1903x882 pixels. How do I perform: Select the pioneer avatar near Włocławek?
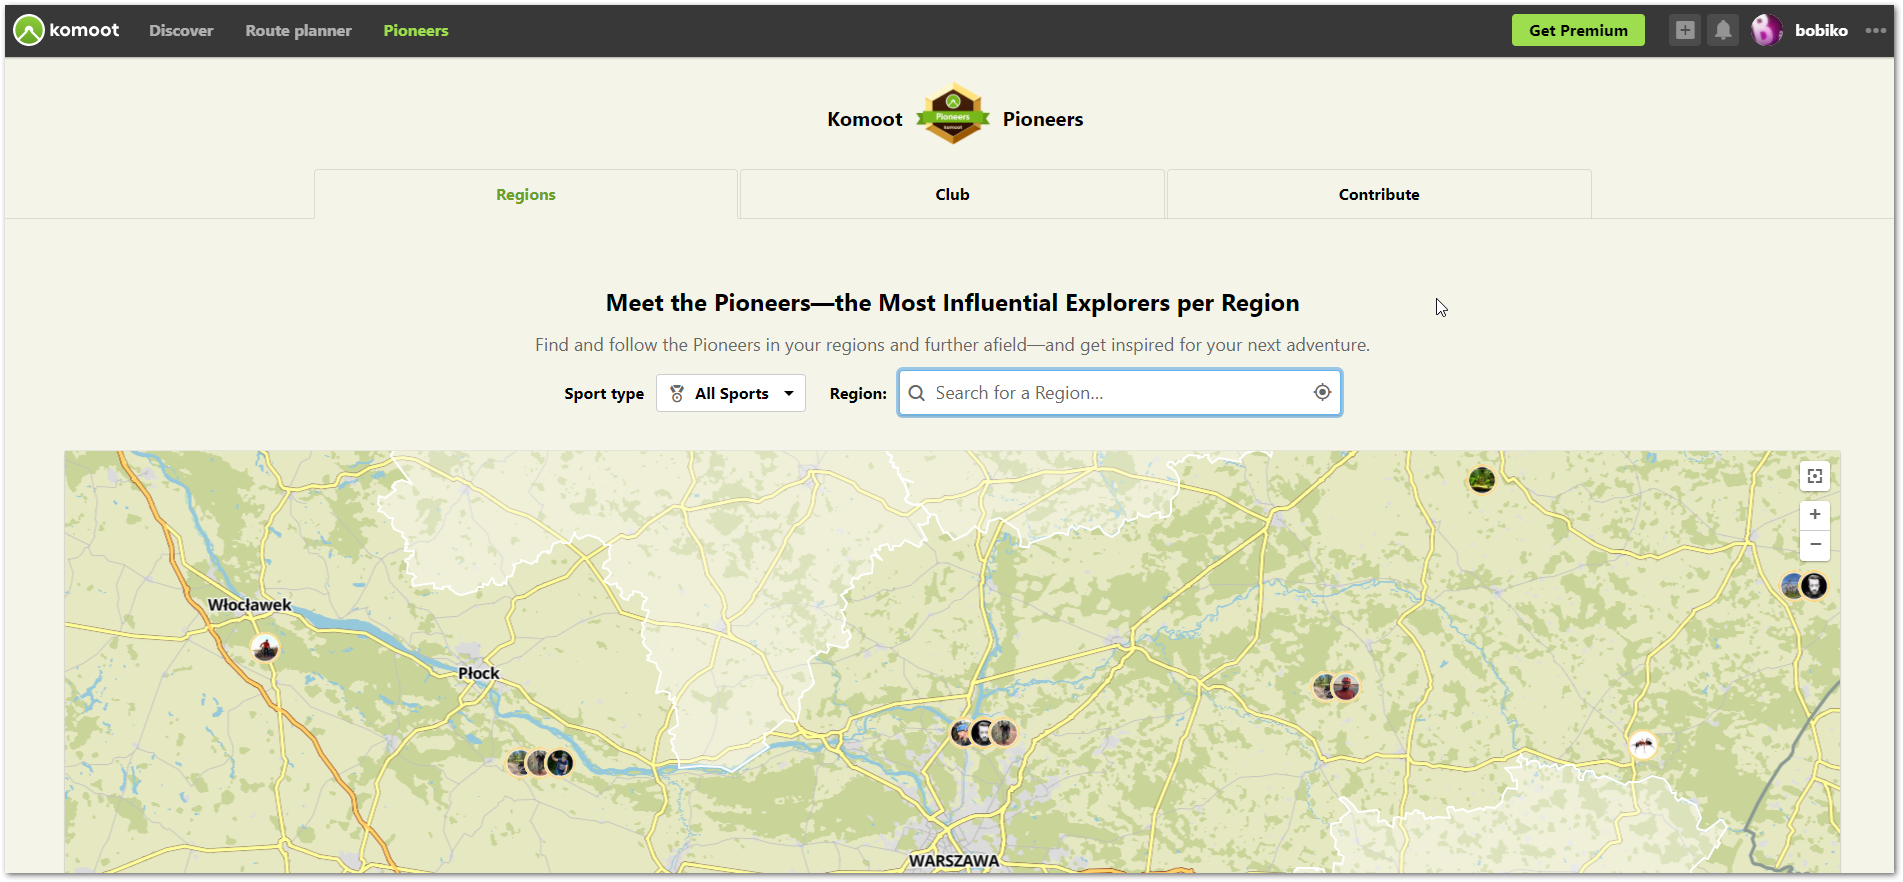(265, 648)
